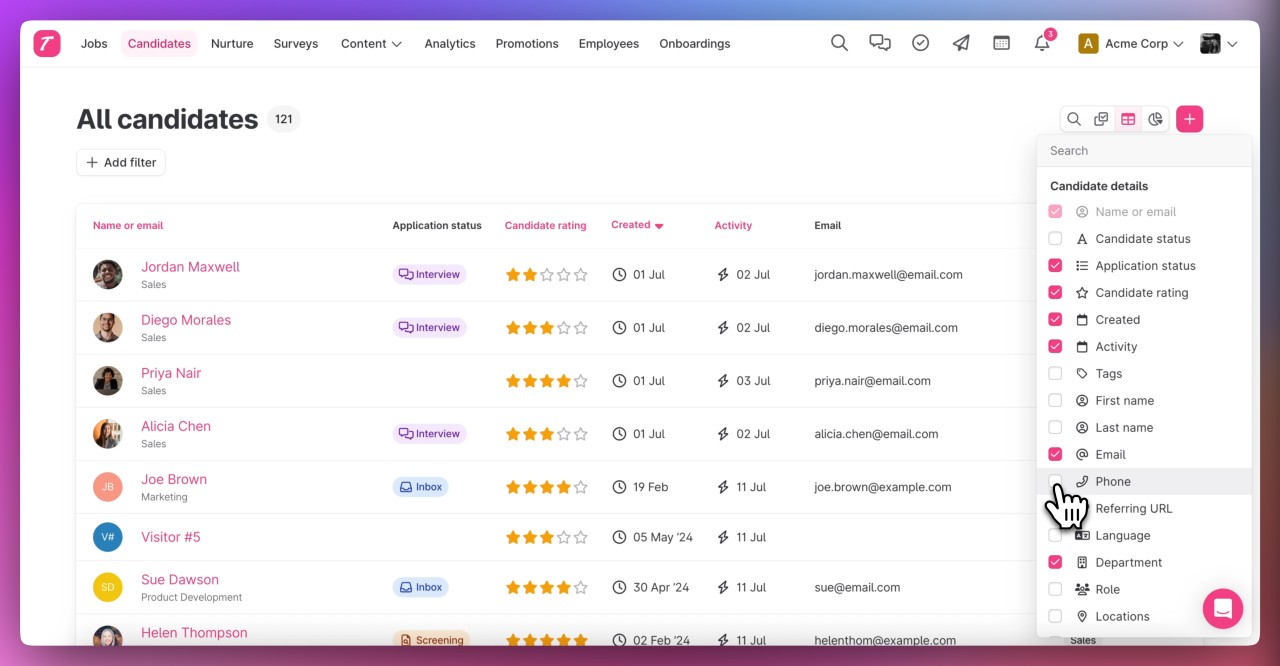The height and width of the screenshot is (666, 1280).
Task: Open the pie chart view icon
Action: pos(1155,119)
